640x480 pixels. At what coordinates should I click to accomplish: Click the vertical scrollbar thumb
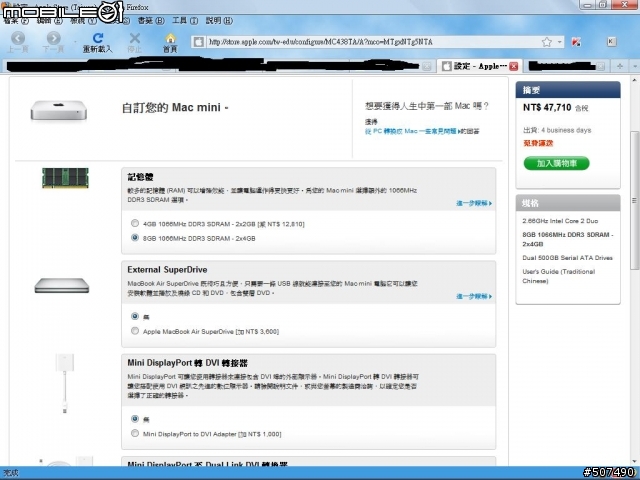point(634,200)
